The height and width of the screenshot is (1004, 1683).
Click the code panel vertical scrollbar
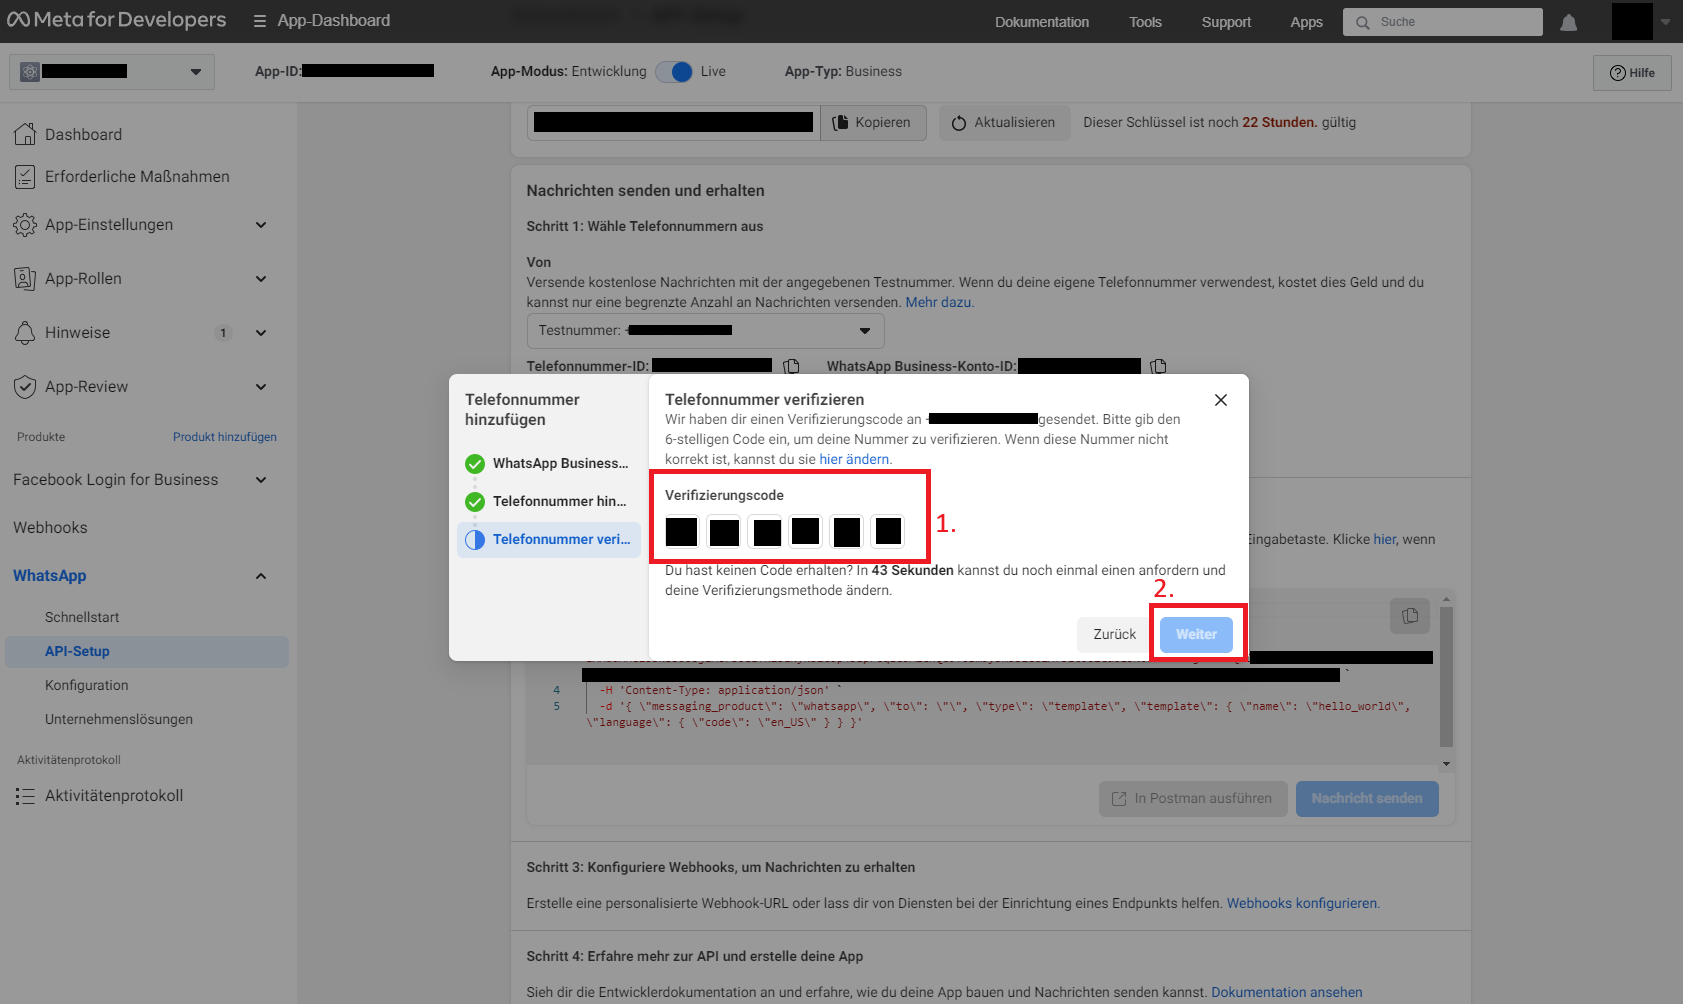pos(1446,680)
